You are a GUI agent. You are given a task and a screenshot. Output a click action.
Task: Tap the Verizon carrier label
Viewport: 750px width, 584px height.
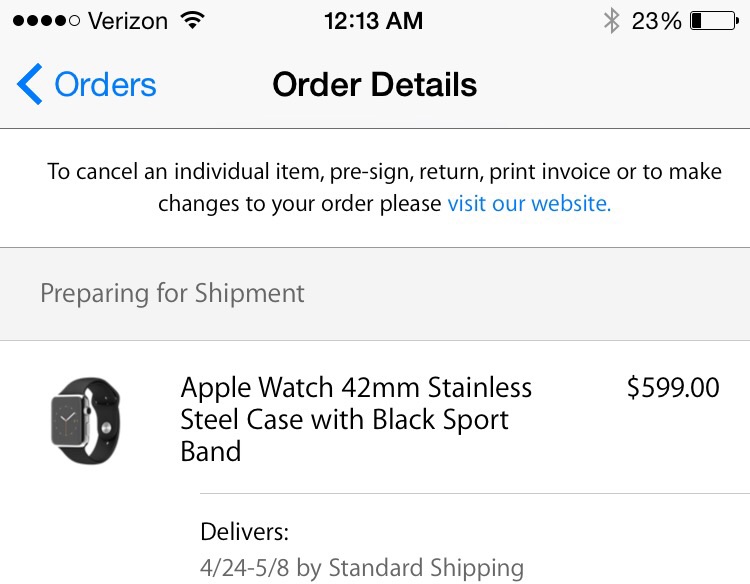pos(128,21)
